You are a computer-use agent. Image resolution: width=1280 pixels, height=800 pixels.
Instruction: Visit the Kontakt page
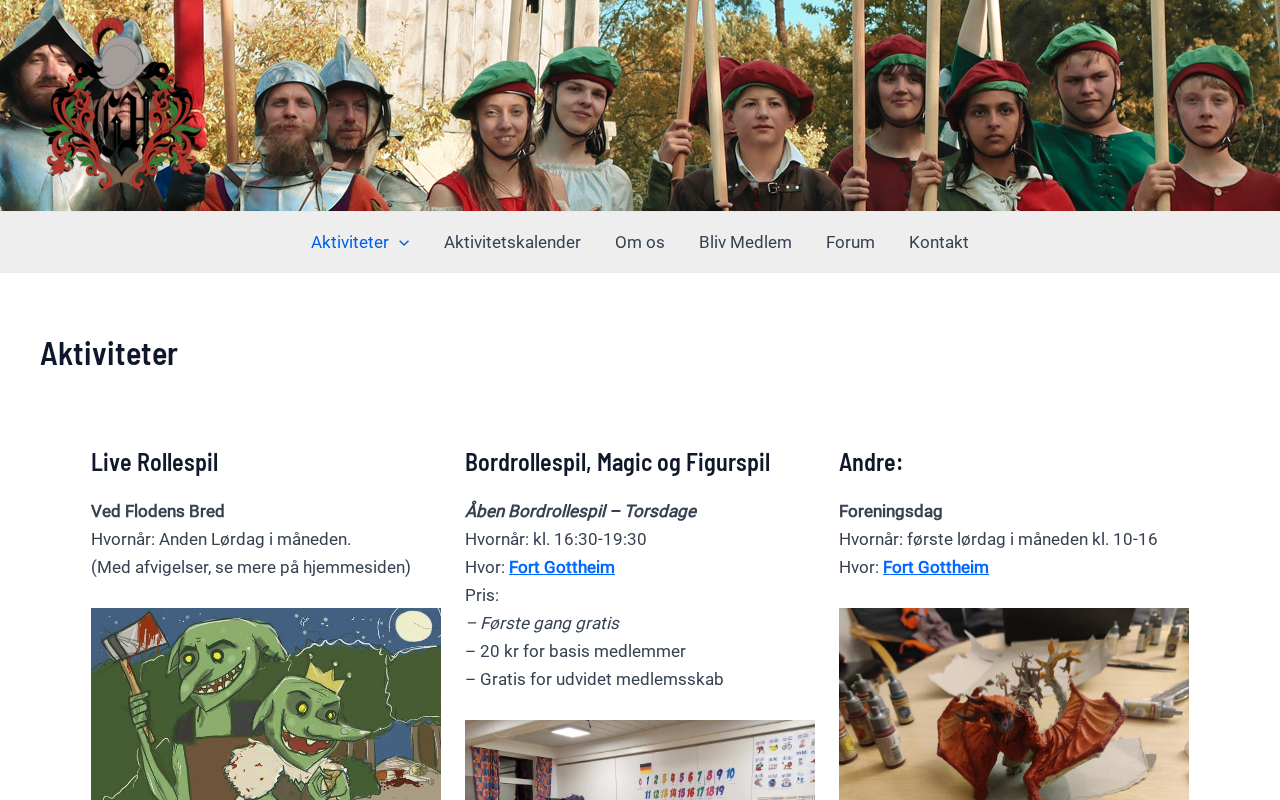tap(939, 242)
